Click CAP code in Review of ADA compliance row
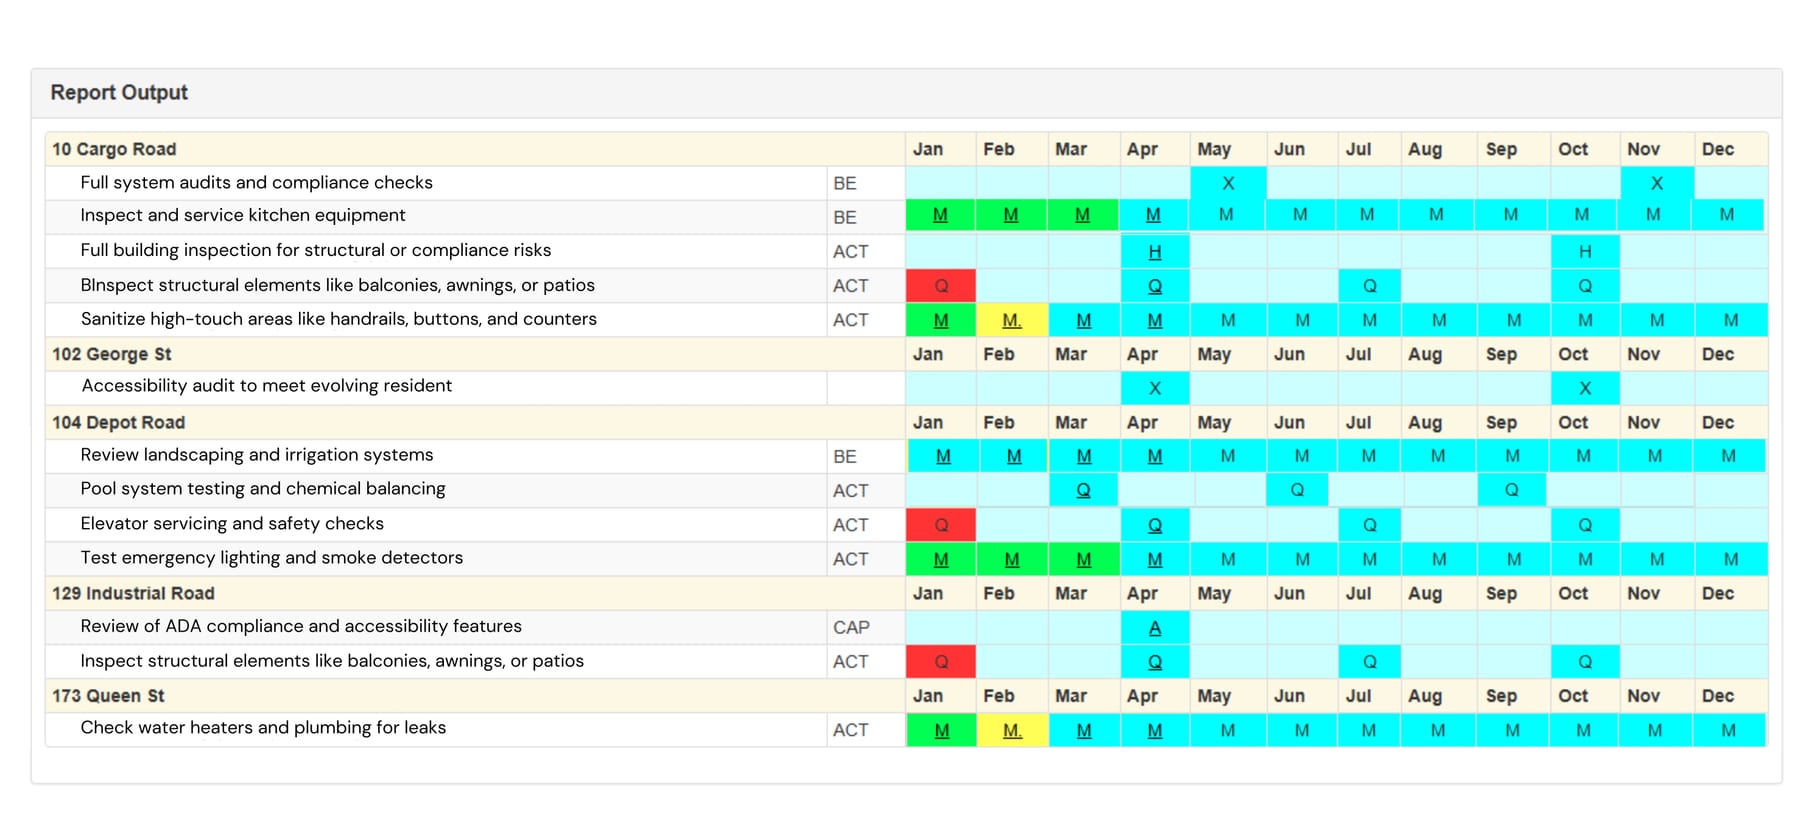Image resolution: width=1800 pixels, height=834 pixels. [851, 628]
